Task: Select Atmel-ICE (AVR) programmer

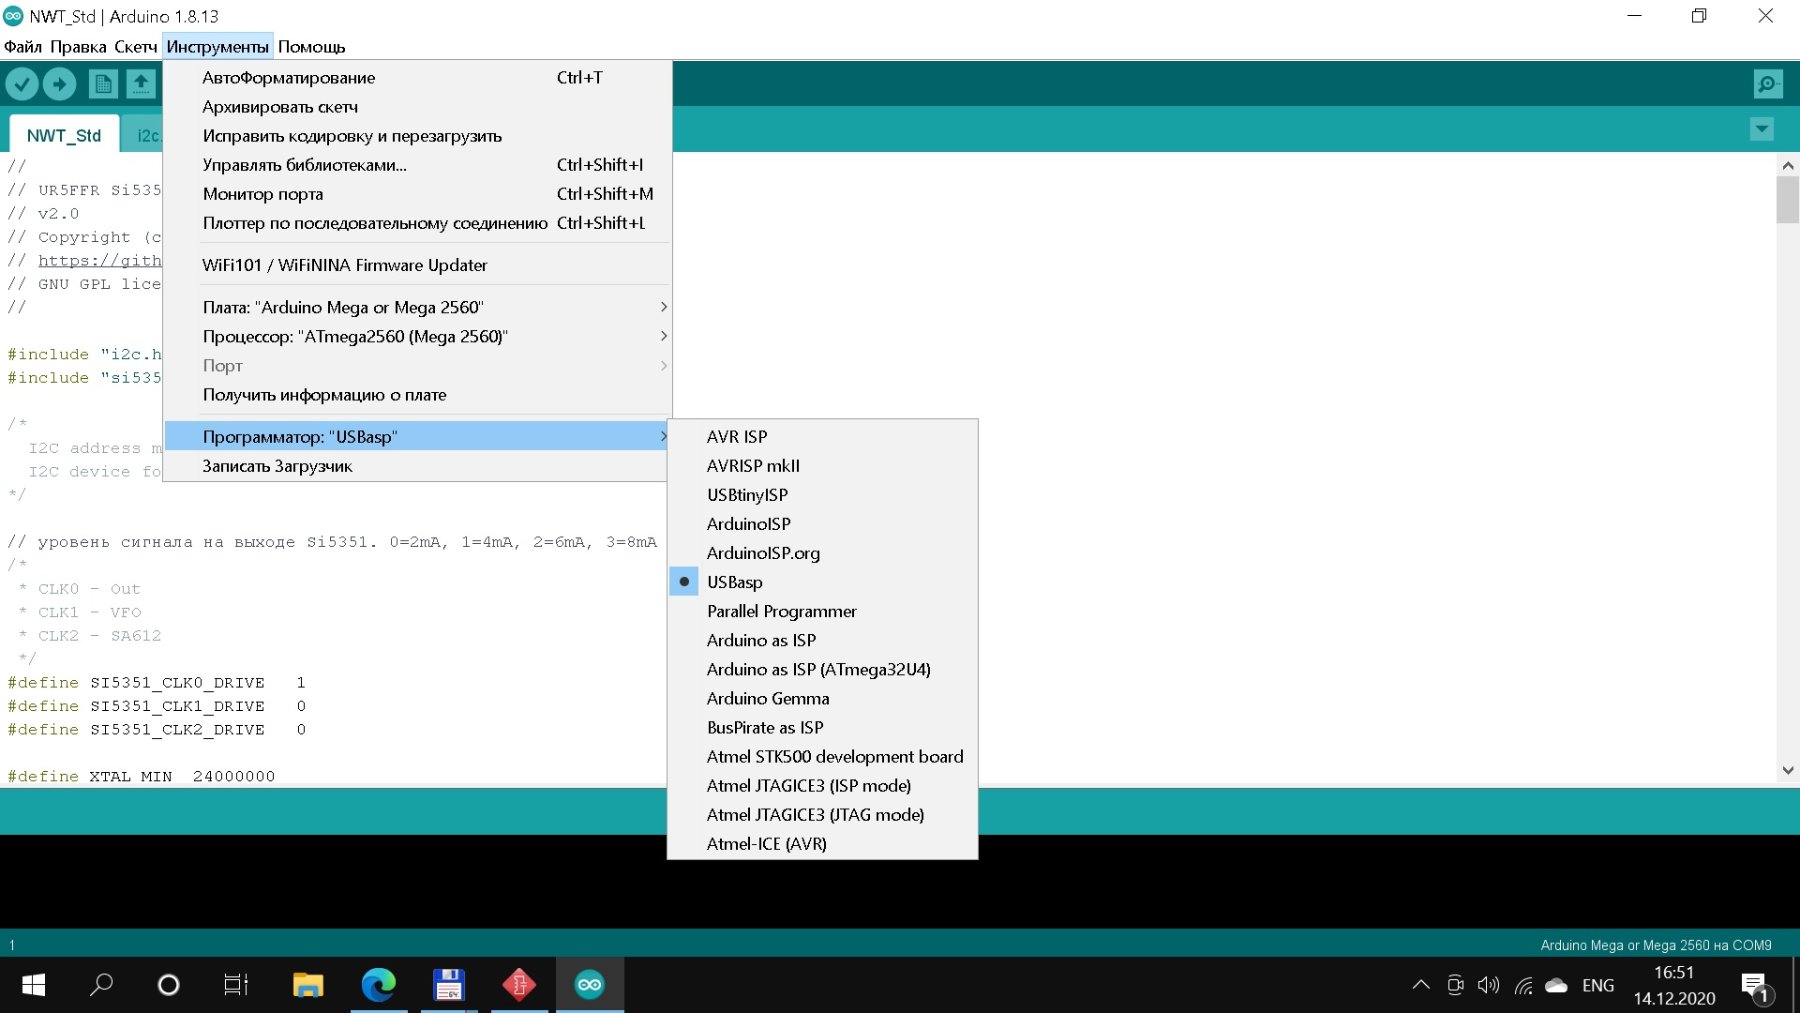Action: (822, 843)
